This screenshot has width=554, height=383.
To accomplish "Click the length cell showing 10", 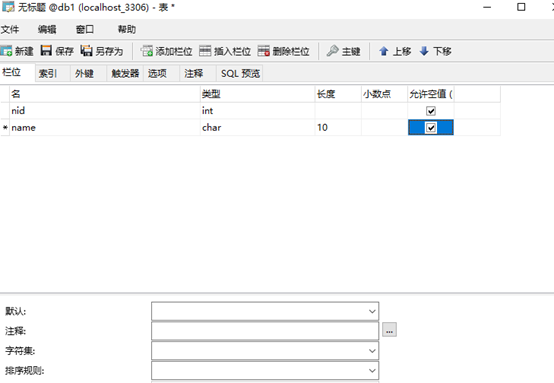I will tap(338, 128).
